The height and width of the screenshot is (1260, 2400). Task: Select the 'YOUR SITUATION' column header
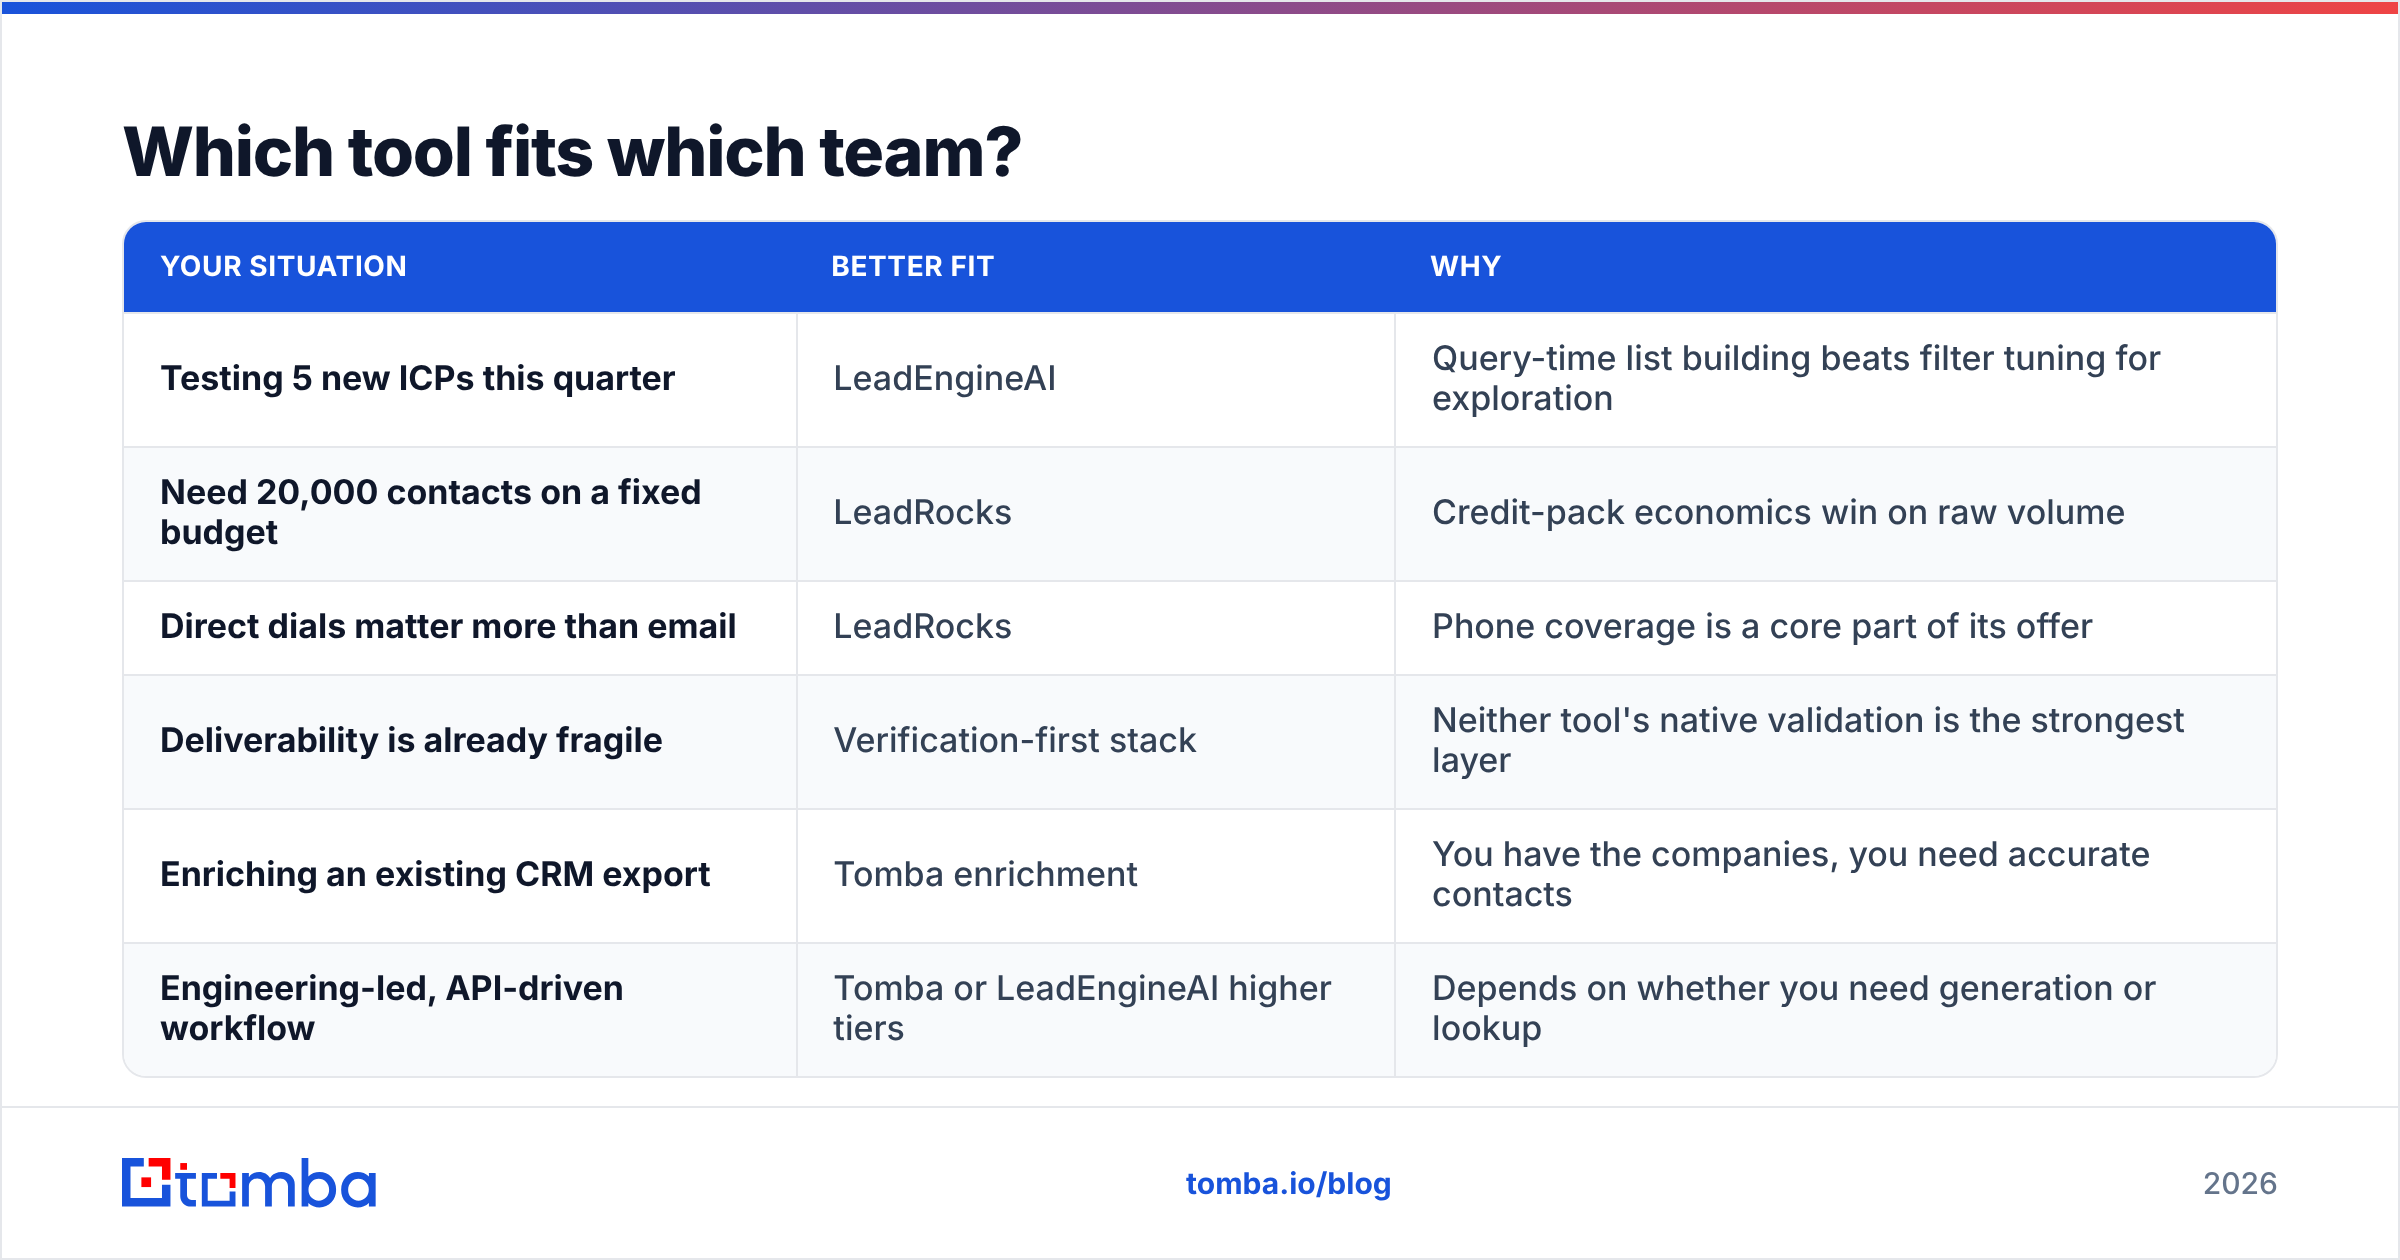coord(284,266)
